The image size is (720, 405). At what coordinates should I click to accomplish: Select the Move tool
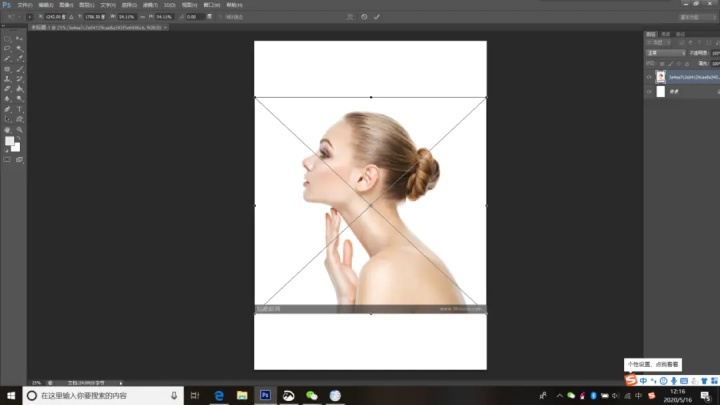point(19,39)
